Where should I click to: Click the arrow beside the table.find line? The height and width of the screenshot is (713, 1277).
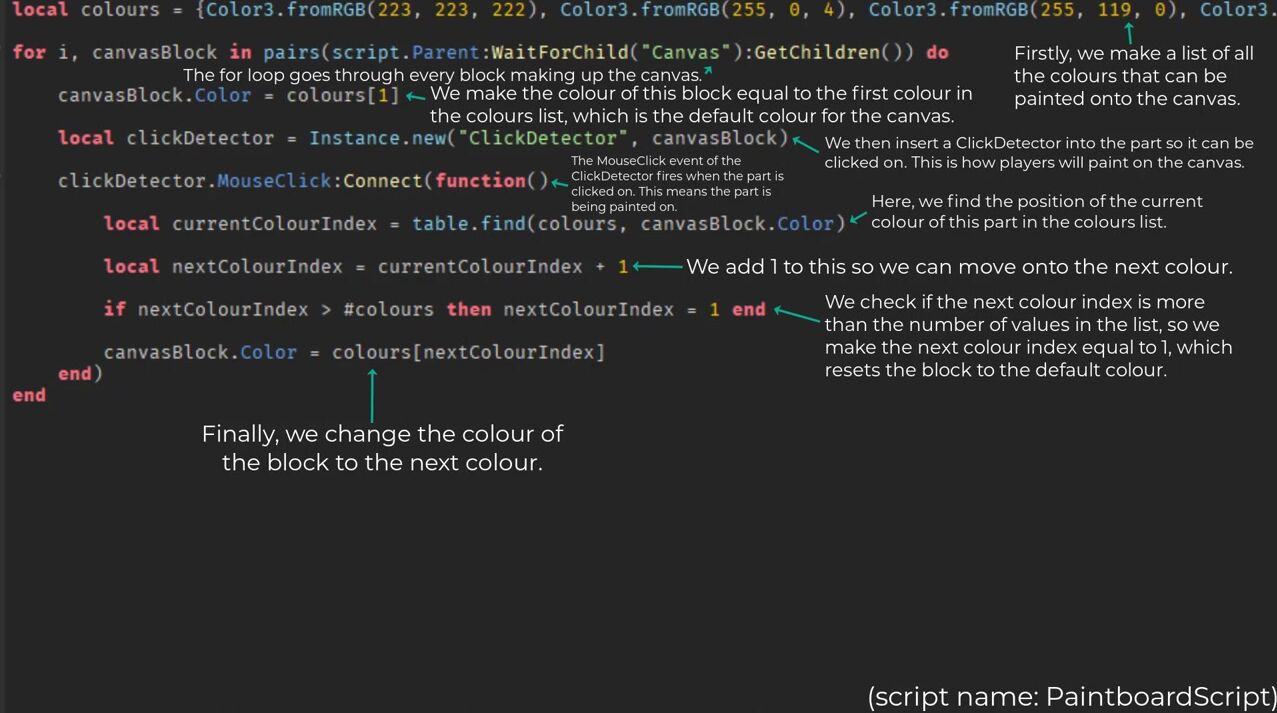[x=857, y=218]
